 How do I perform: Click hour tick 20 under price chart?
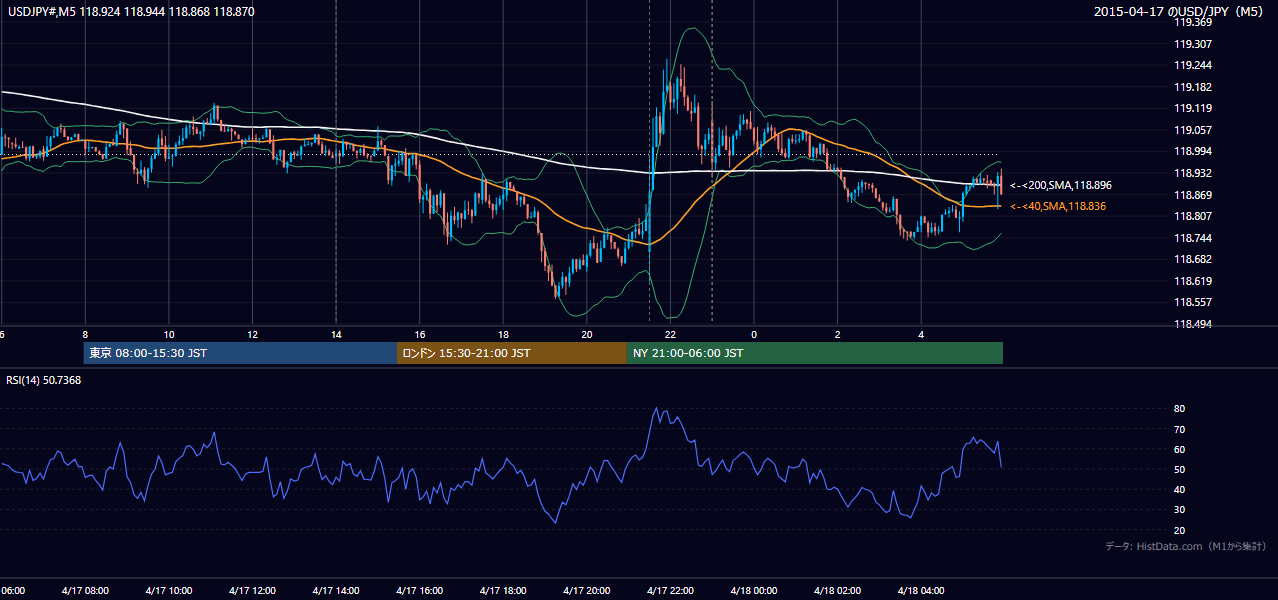click(587, 334)
